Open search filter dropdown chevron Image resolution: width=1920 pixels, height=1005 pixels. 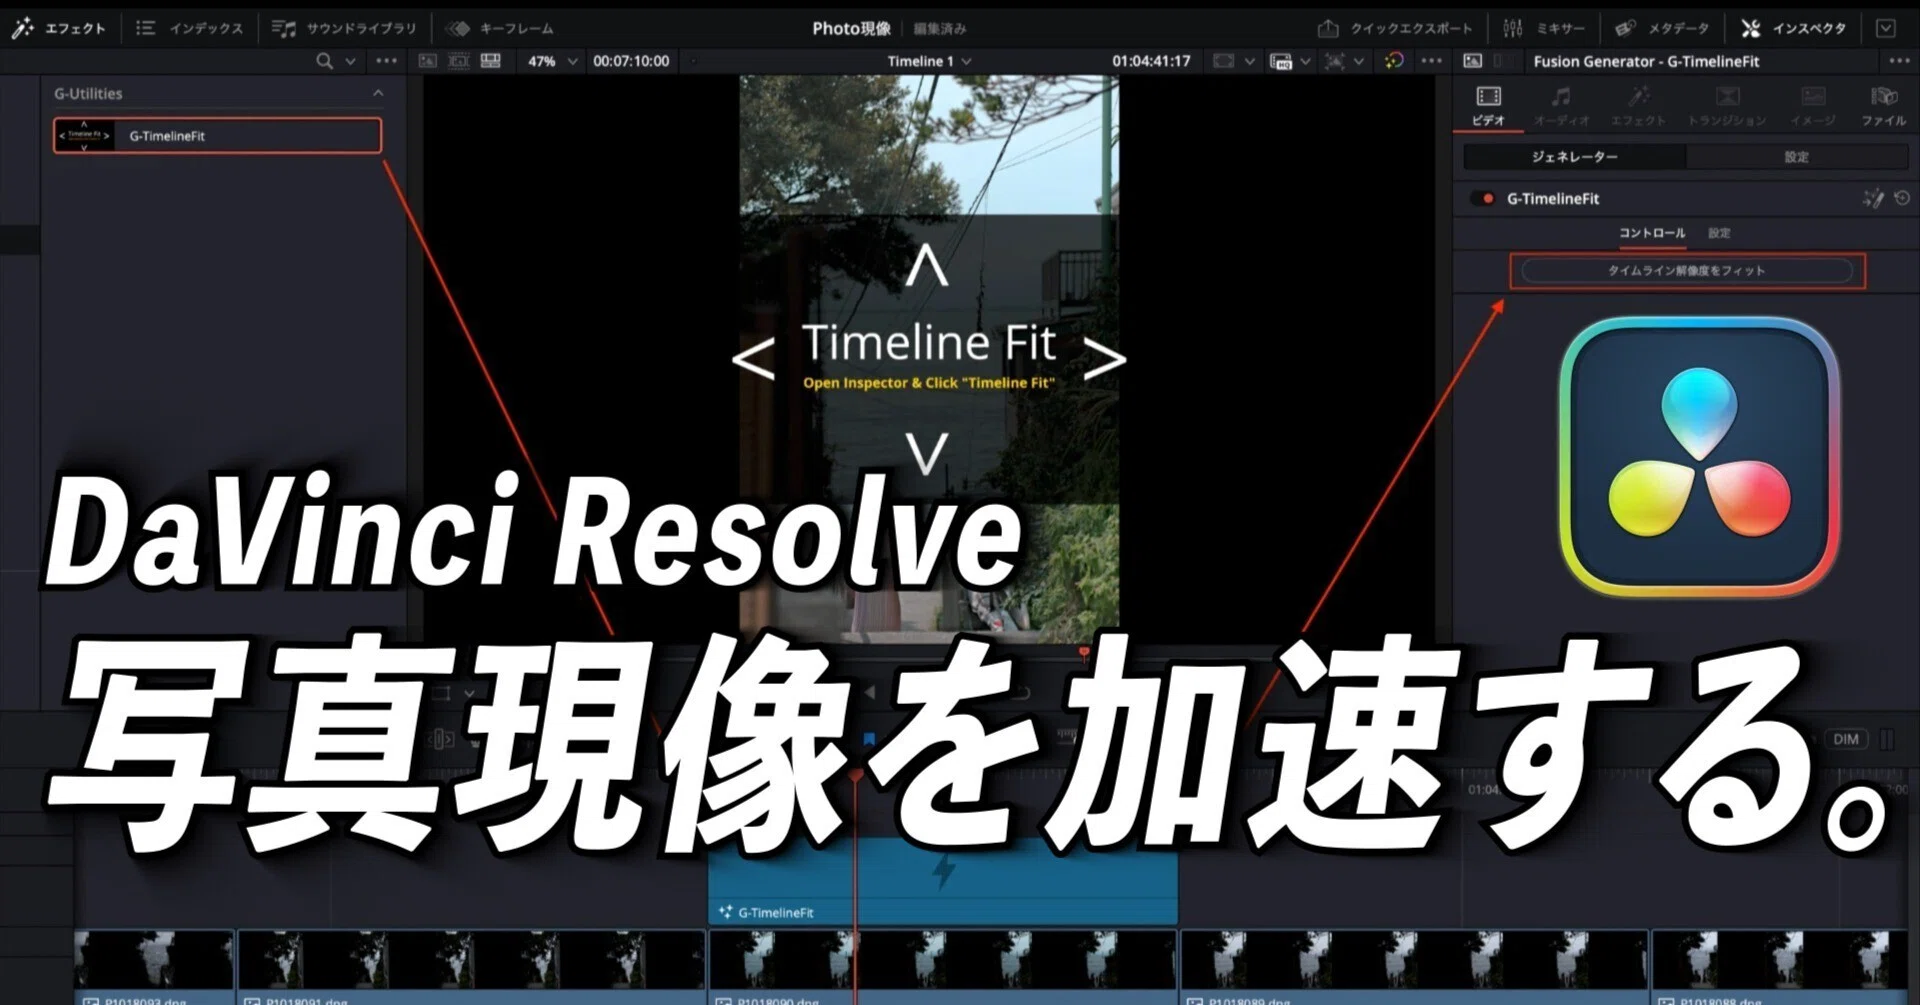tap(350, 61)
